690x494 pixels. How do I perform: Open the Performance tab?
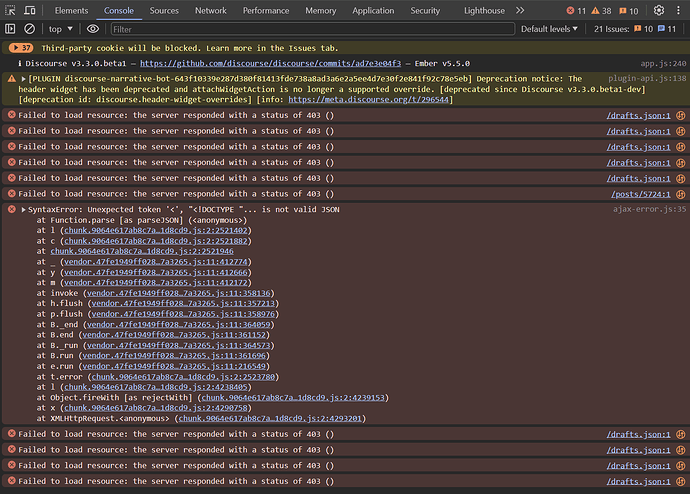tap(266, 11)
